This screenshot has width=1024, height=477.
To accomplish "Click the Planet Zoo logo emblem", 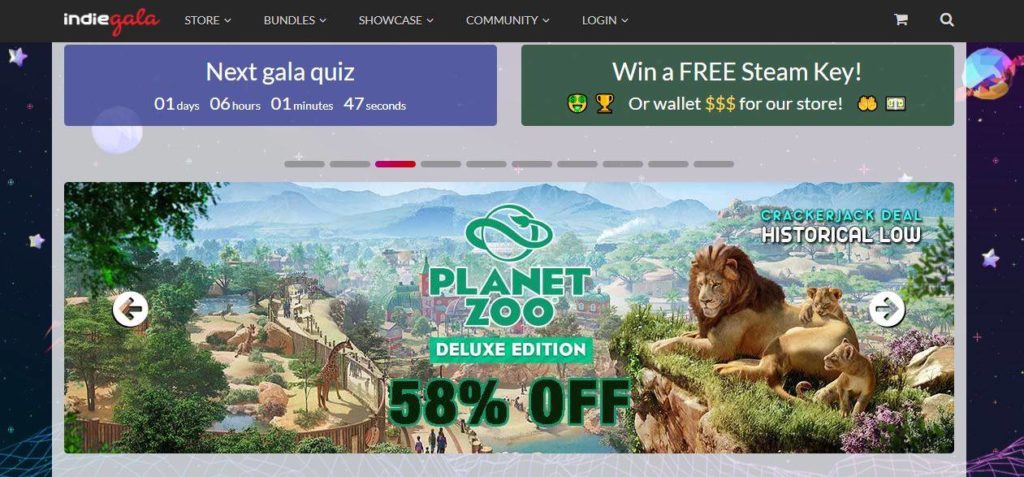I will point(509,232).
